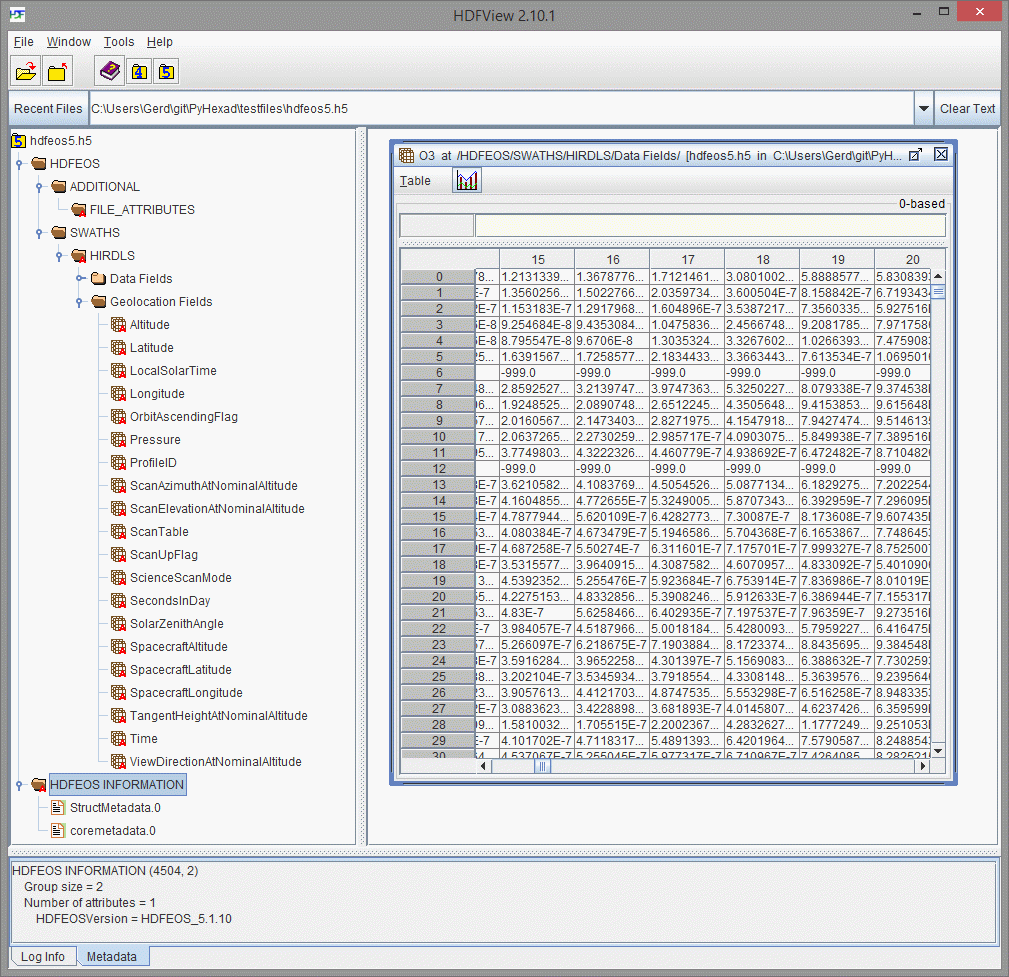1009x977 pixels.
Task: Open a file using the Open toolbar icon
Action: (26, 71)
